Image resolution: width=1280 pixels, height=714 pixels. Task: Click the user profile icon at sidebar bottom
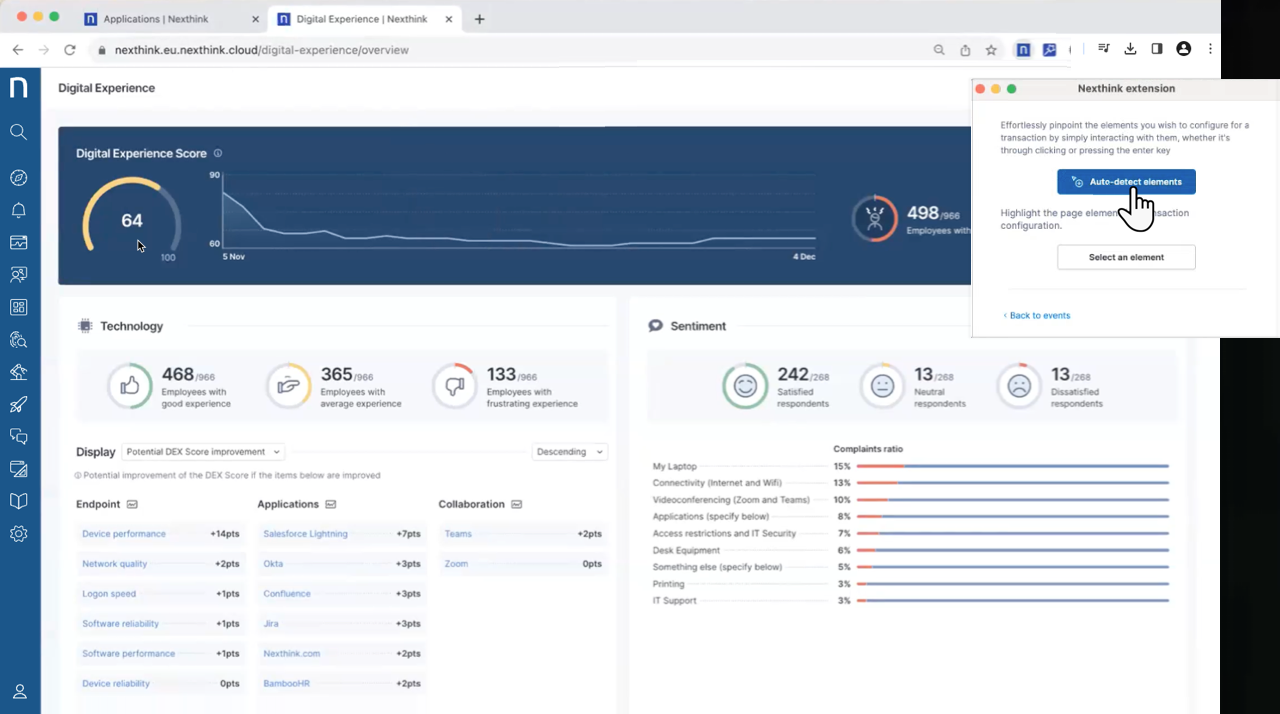(19, 691)
